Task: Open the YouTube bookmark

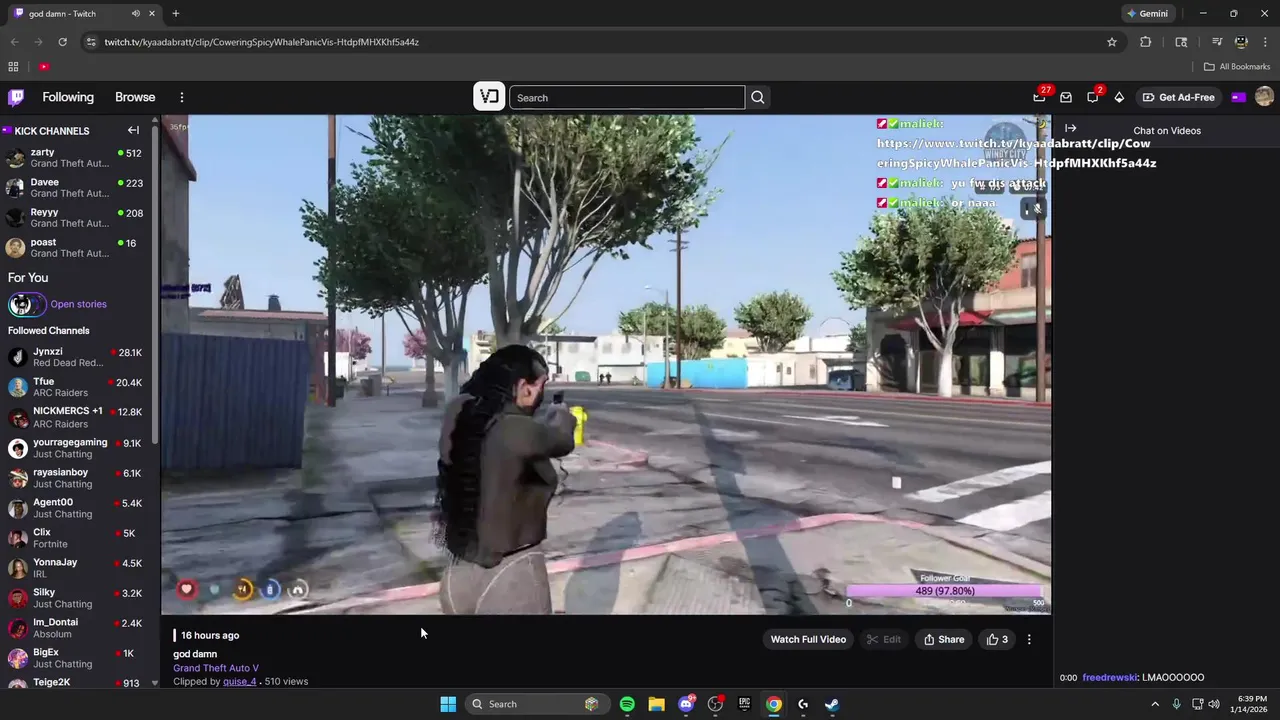Action: tap(44, 67)
